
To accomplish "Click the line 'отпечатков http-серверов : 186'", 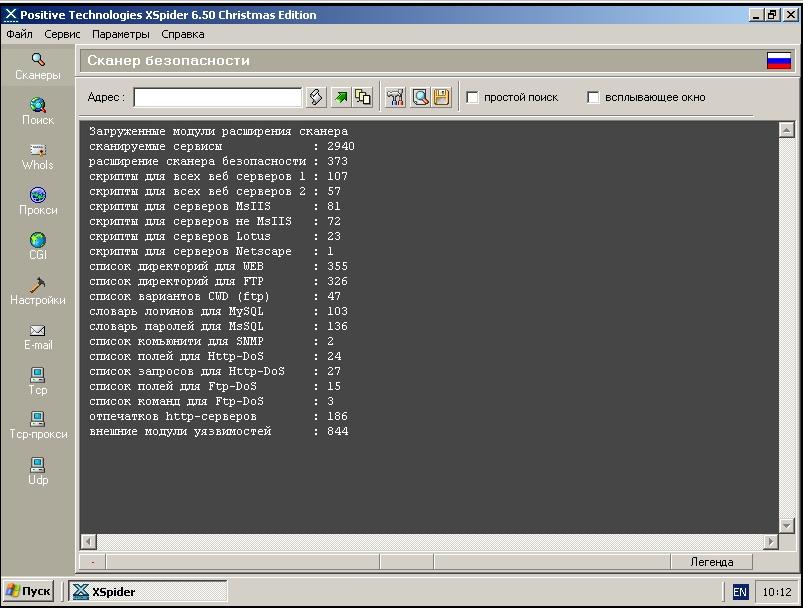I will point(218,416).
